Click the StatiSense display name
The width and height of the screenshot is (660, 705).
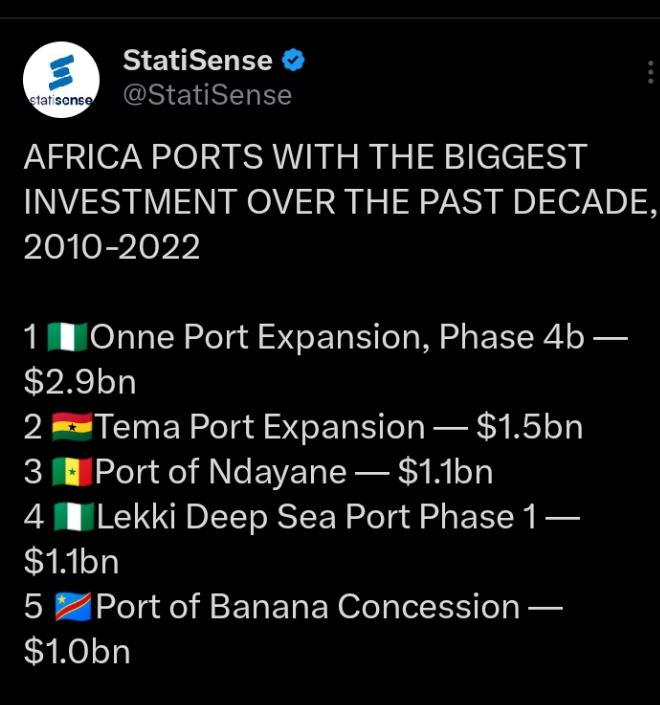point(197,60)
